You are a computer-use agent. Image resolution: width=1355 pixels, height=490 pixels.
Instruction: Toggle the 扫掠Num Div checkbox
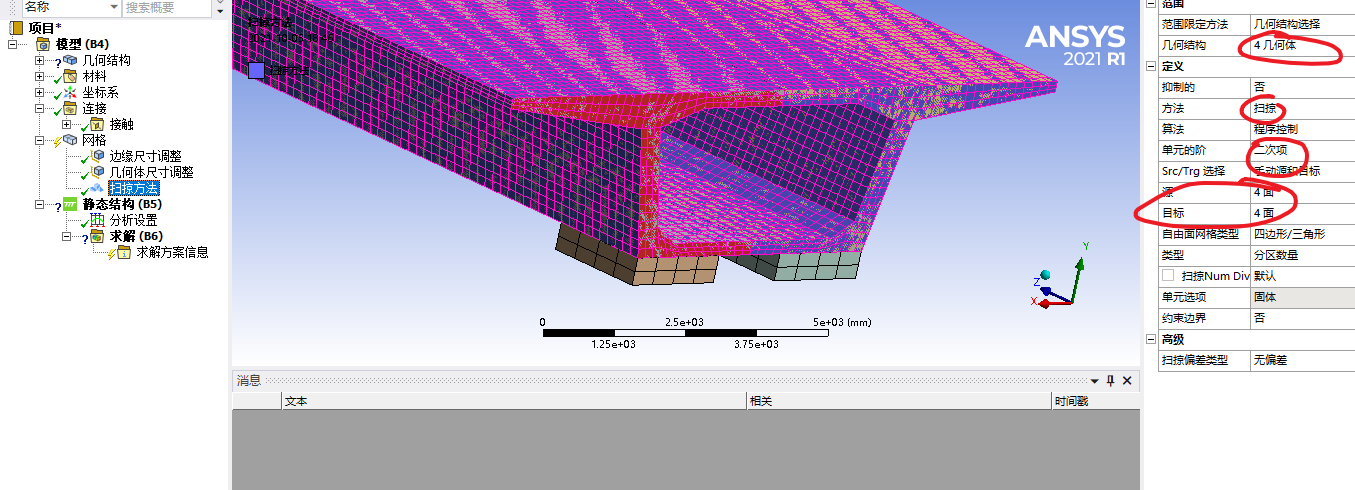tap(1168, 275)
